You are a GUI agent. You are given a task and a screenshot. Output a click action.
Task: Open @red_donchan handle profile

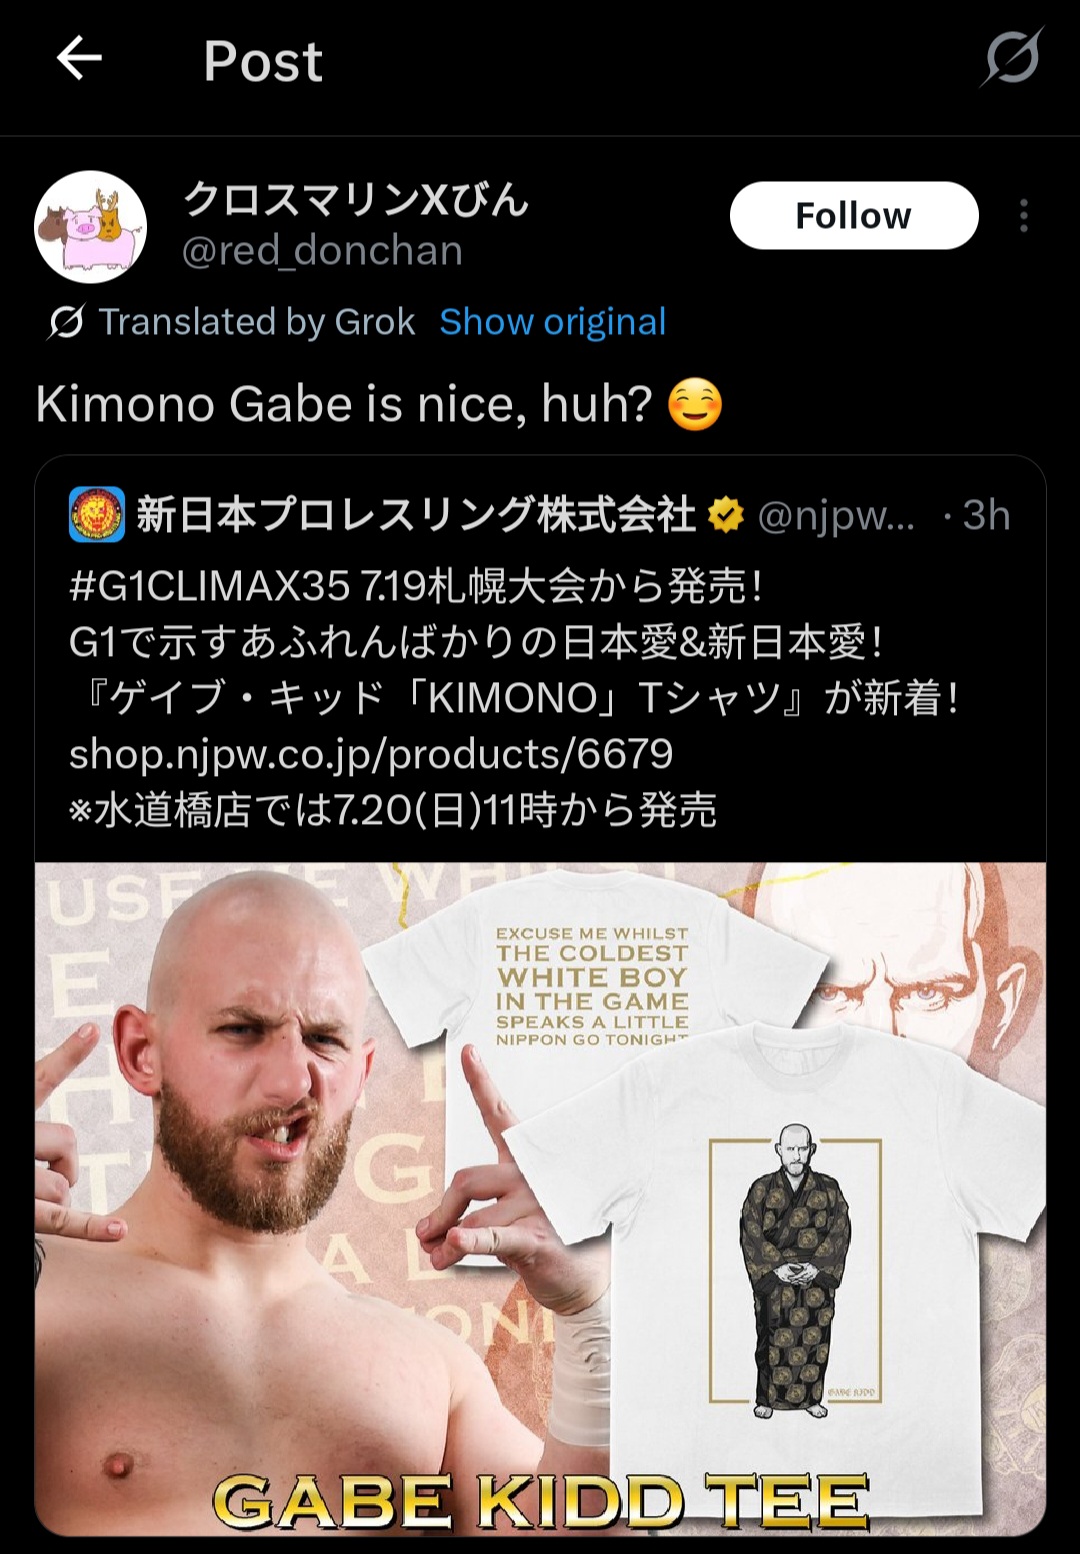pos(322,250)
